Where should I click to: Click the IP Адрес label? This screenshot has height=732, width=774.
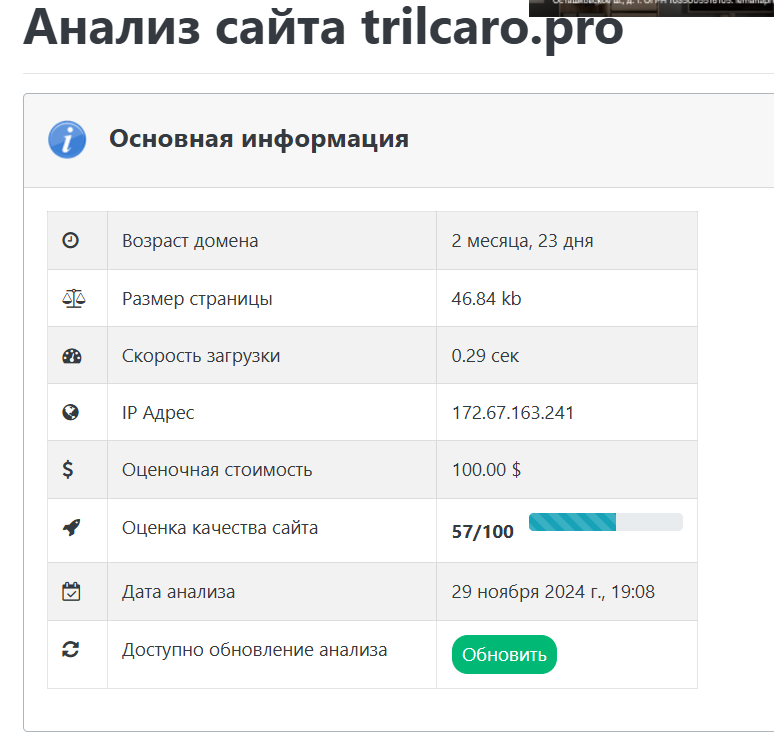(x=158, y=413)
